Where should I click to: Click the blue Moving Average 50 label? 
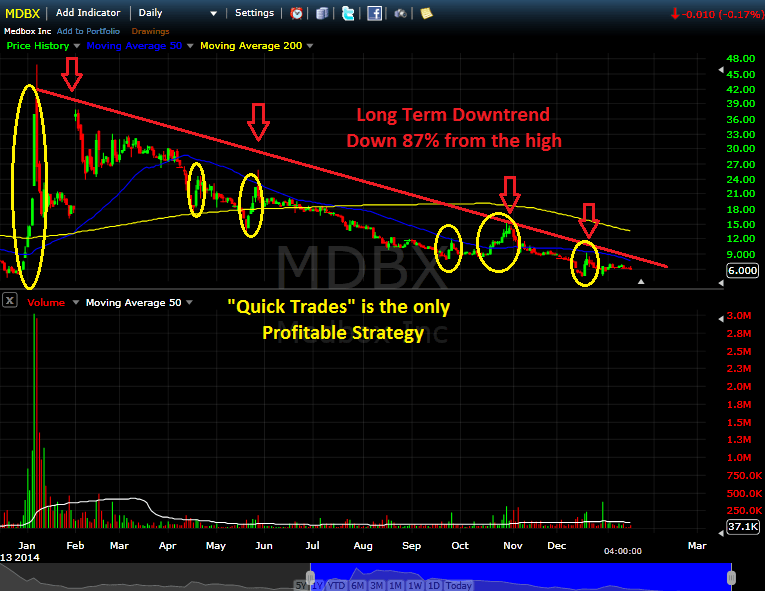coord(134,46)
